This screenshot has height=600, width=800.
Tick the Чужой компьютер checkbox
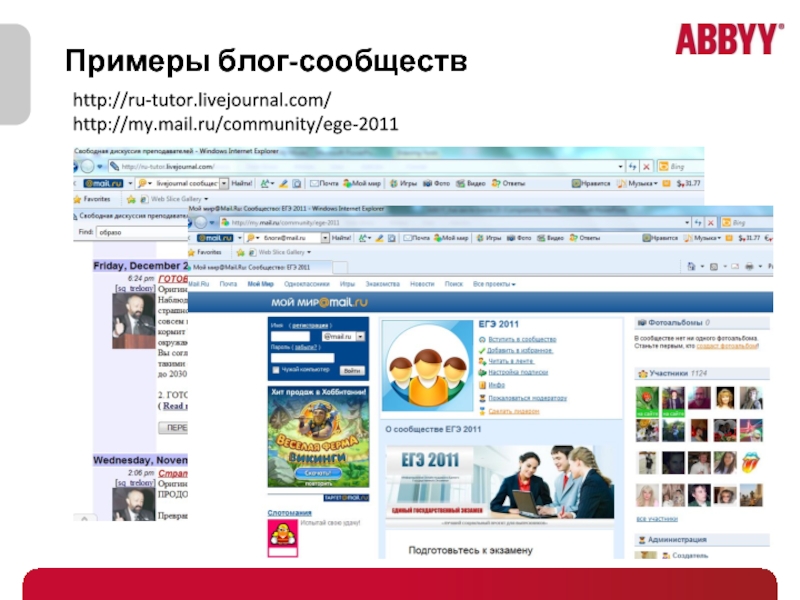click(x=276, y=369)
